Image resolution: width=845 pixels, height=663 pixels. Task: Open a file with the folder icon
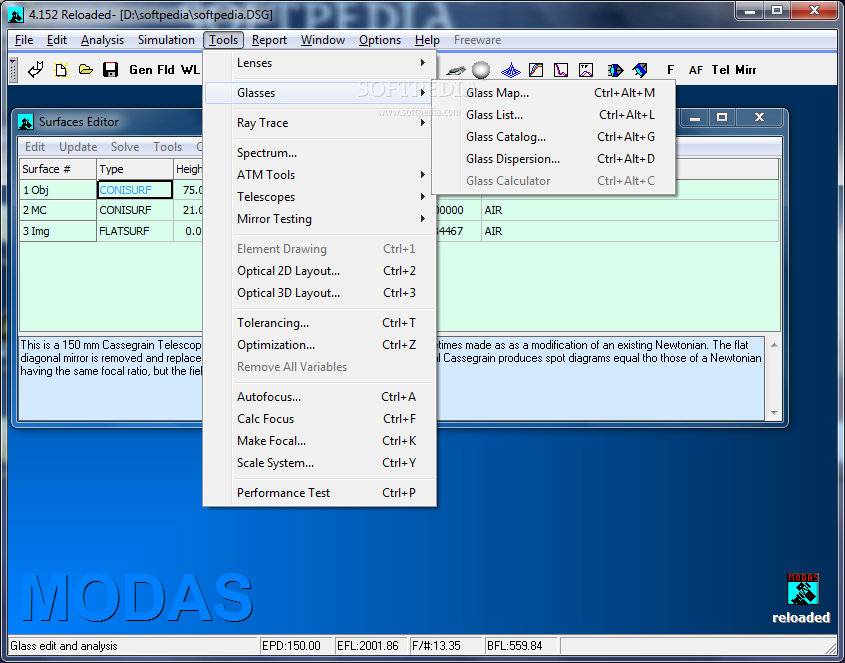86,70
